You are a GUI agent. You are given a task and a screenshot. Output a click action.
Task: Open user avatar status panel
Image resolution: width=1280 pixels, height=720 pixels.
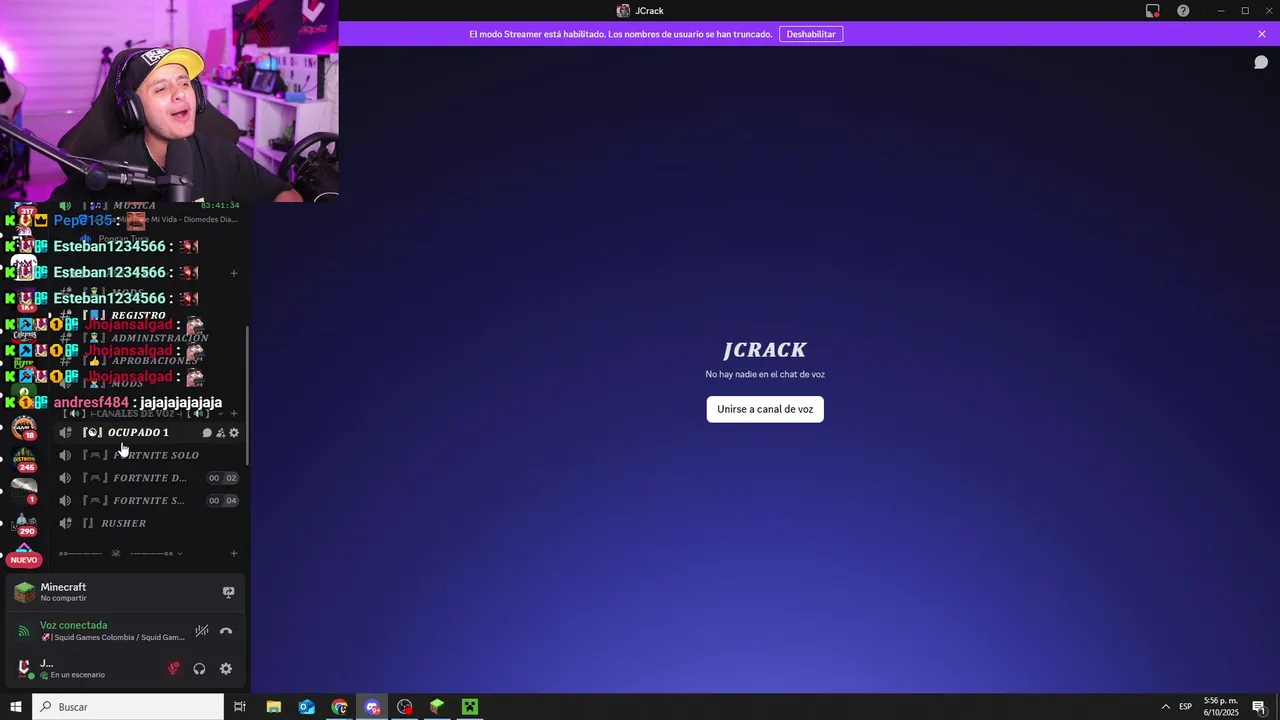24,668
